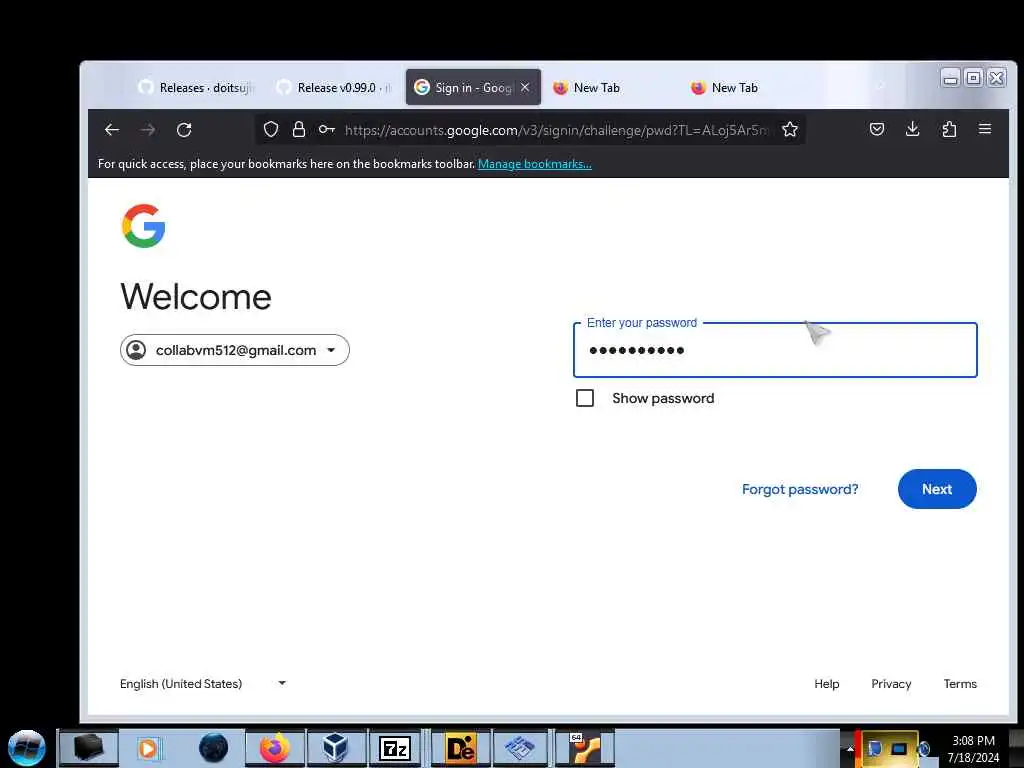Switch to the Release v0.99.0 tab
Screen dimensions: 1024x768
tap(334, 88)
